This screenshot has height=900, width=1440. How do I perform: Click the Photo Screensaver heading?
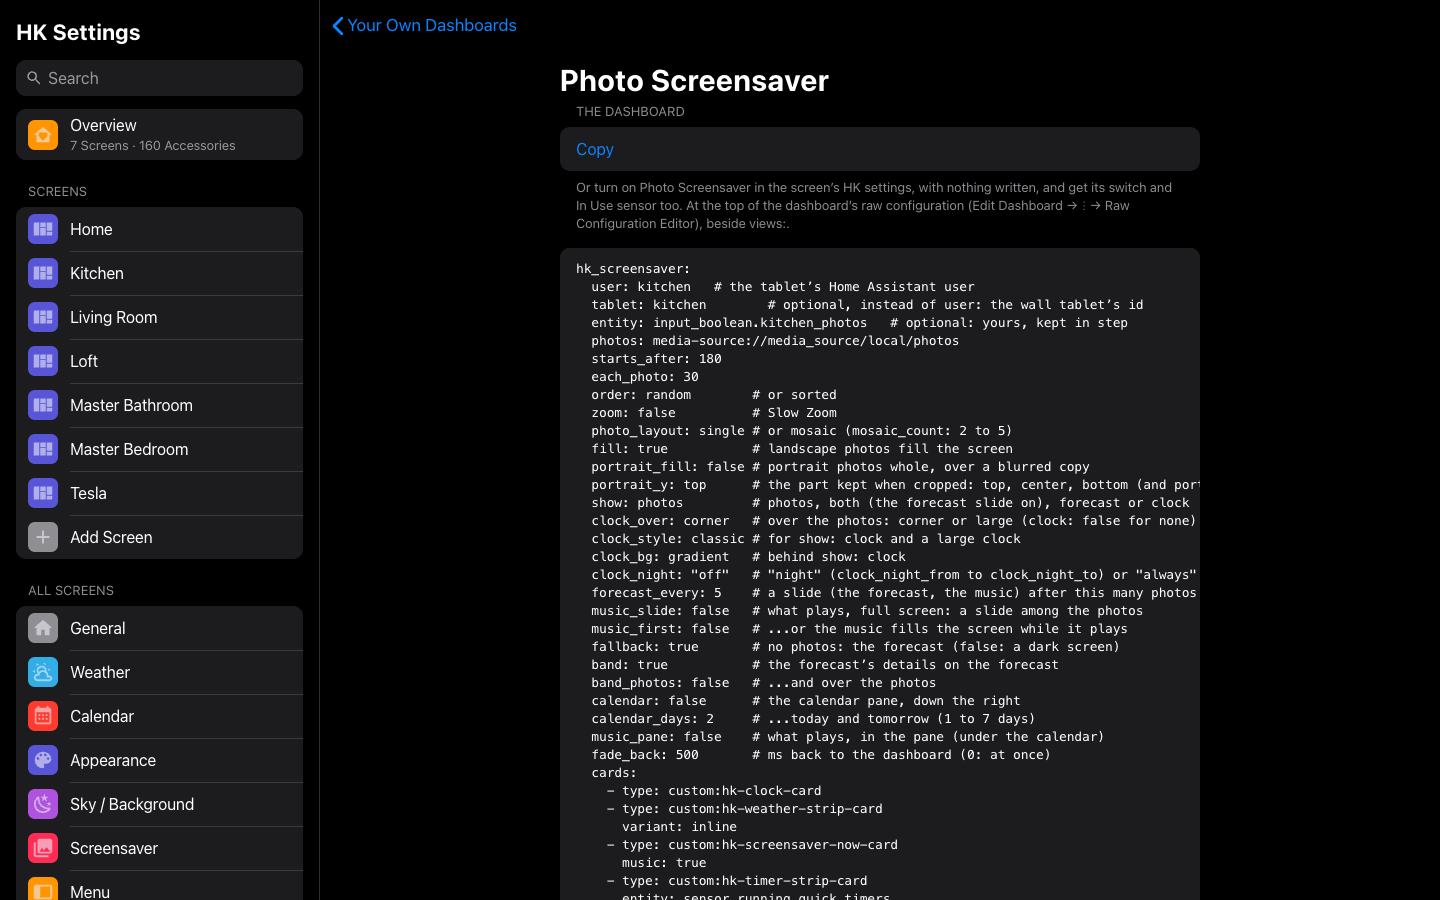(694, 81)
